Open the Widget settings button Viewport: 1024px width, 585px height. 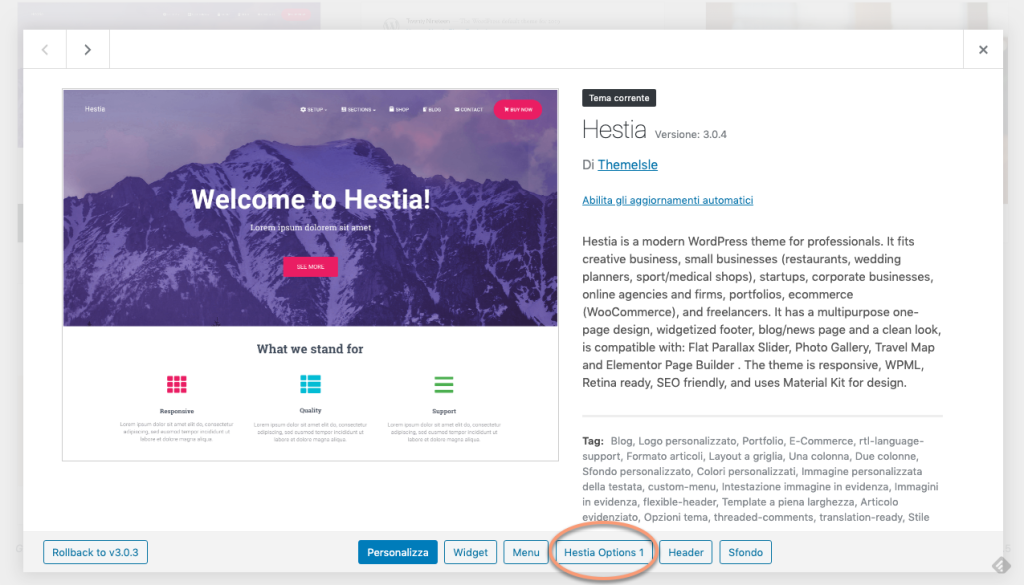click(470, 552)
